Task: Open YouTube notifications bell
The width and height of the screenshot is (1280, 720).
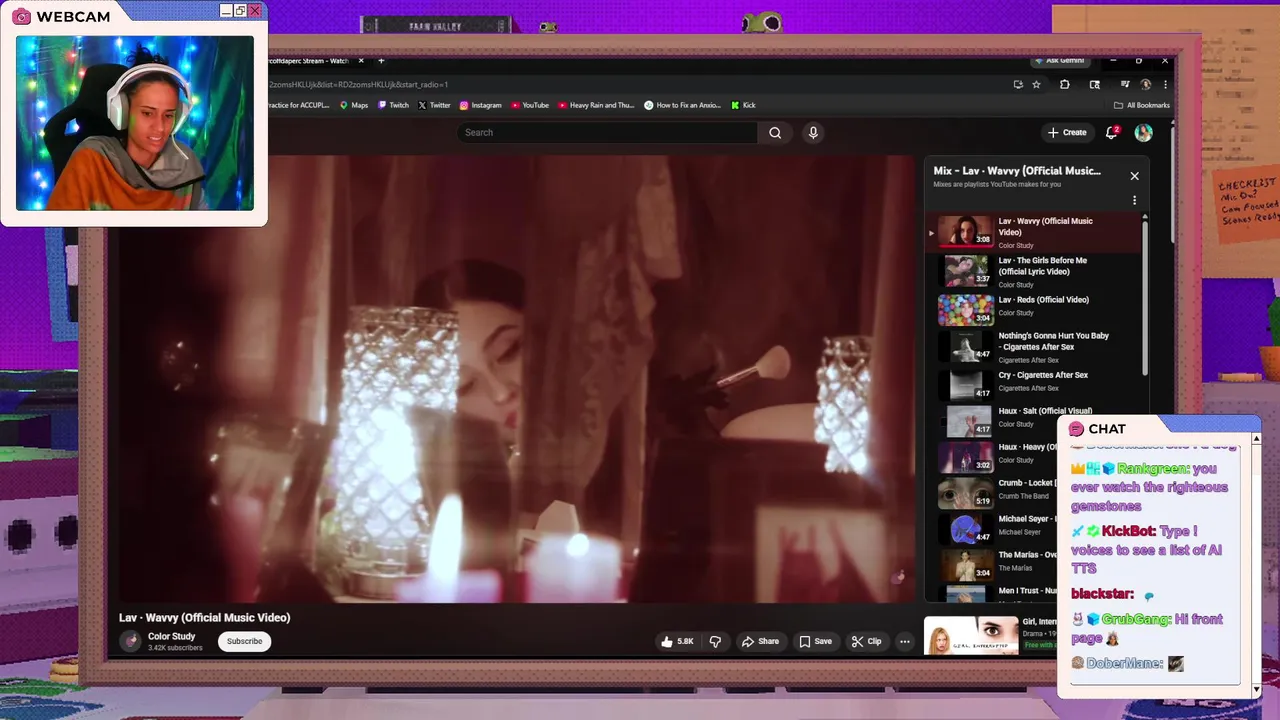Action: 1111,132
